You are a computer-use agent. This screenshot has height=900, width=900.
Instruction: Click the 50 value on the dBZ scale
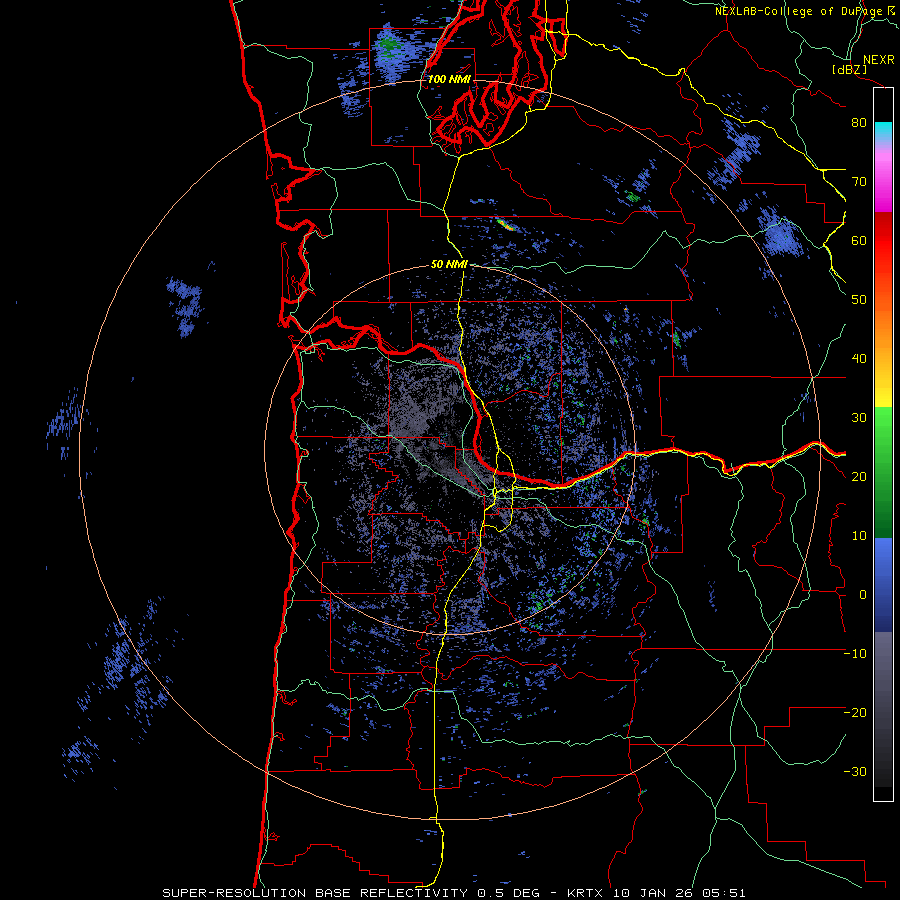859,300
